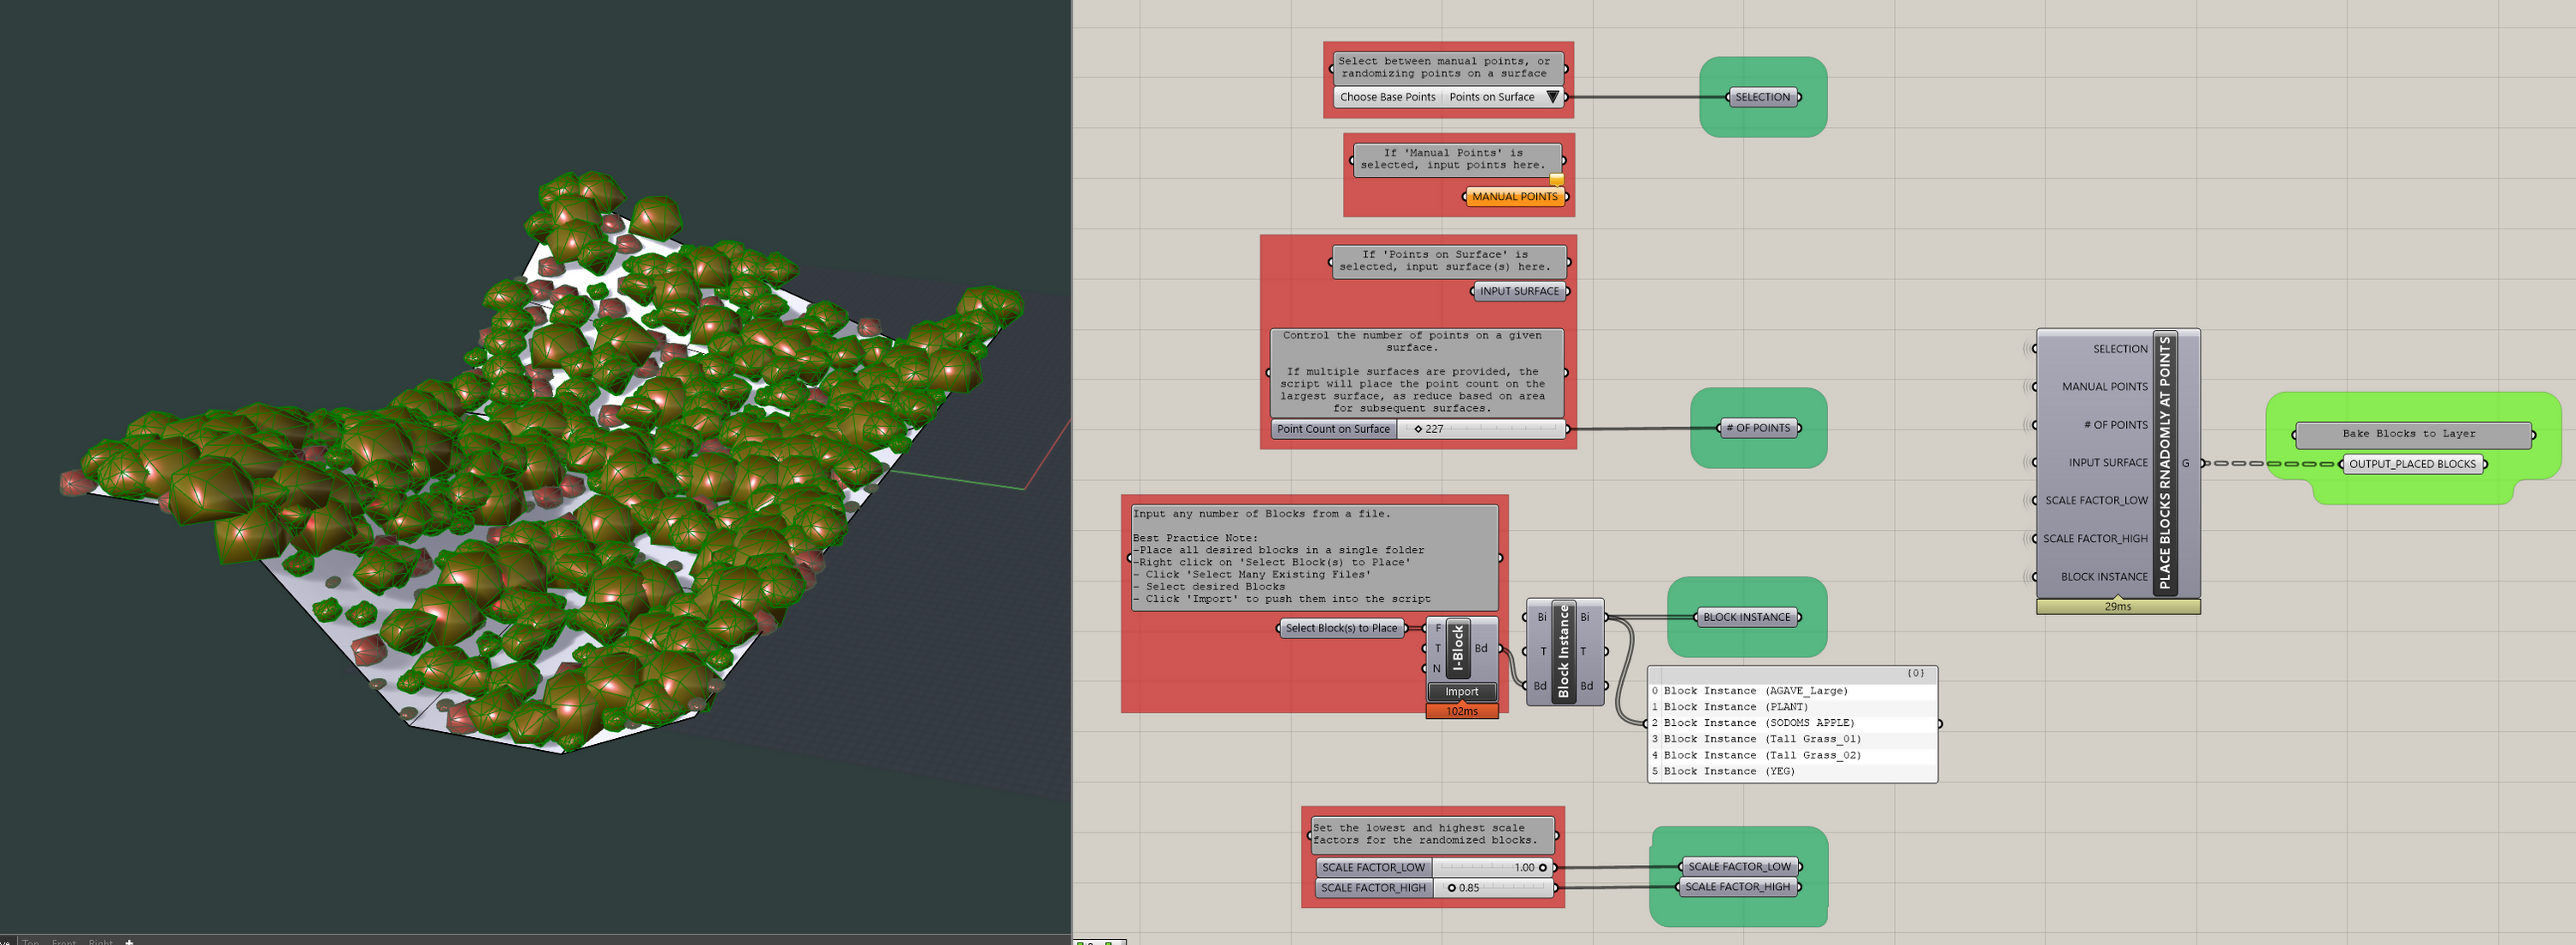The image size is (2576, 945).
Task: Select the PLACE BLOCKS RANDOMLY AT POINTS cluster
Action: (x=2164, y=462)
